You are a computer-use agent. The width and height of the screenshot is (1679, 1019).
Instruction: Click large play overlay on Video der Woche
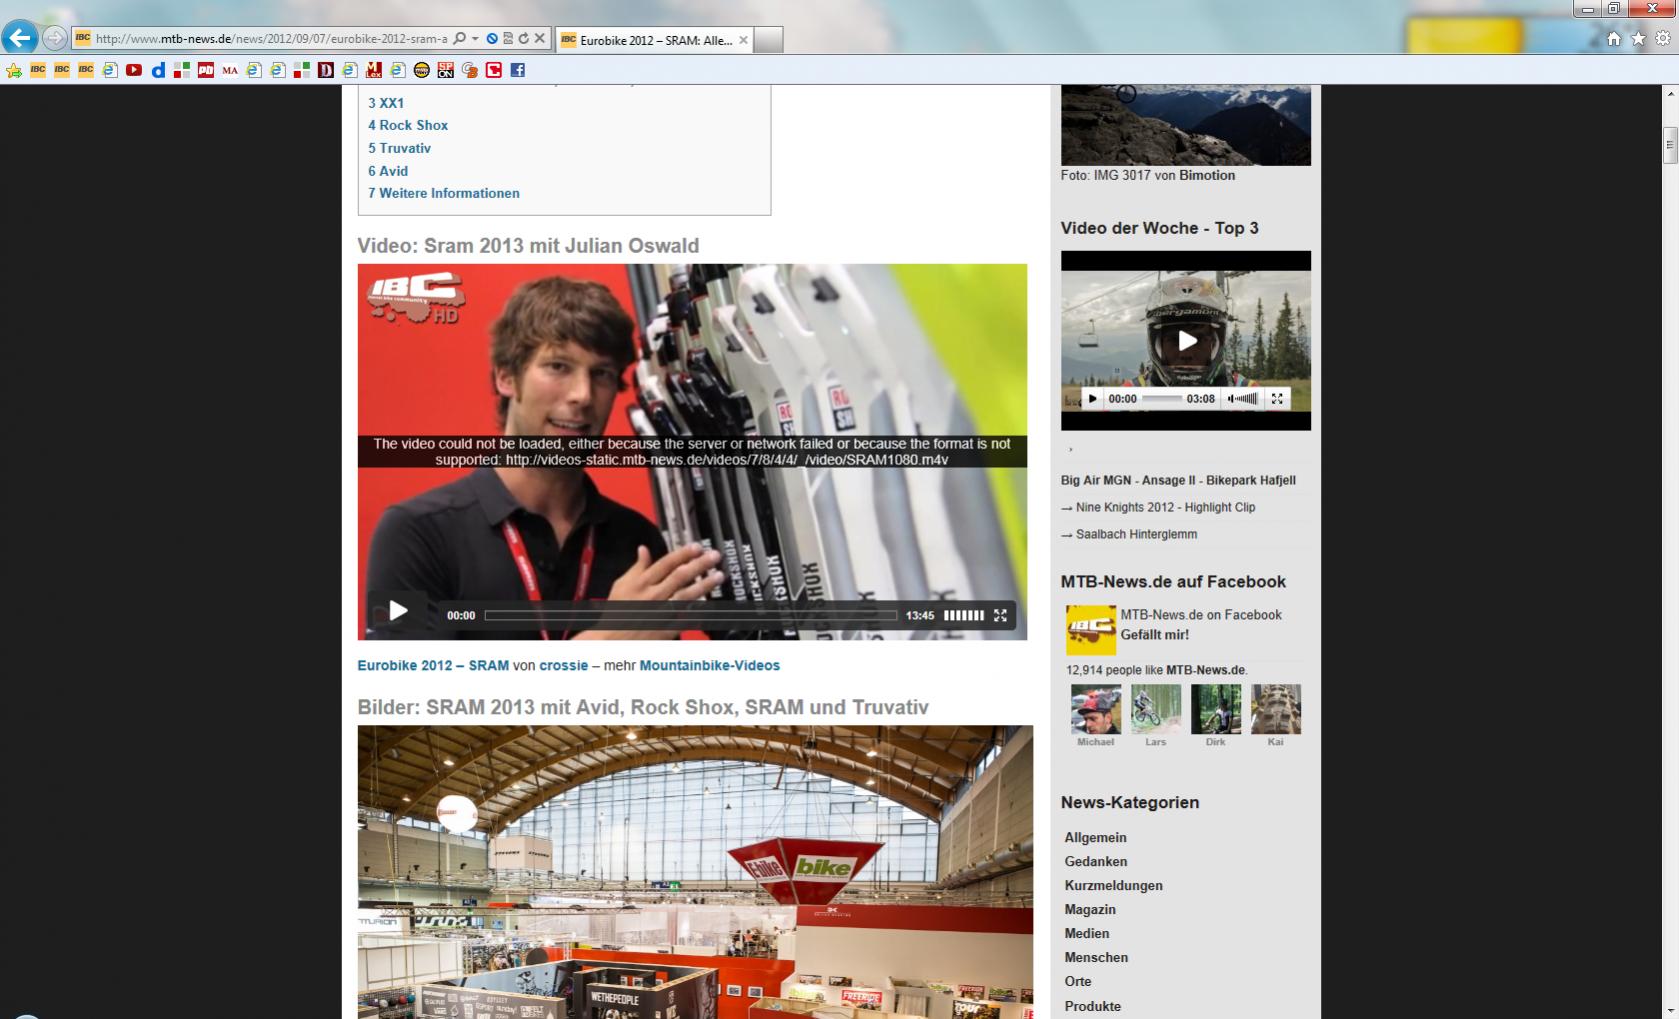1186,340
